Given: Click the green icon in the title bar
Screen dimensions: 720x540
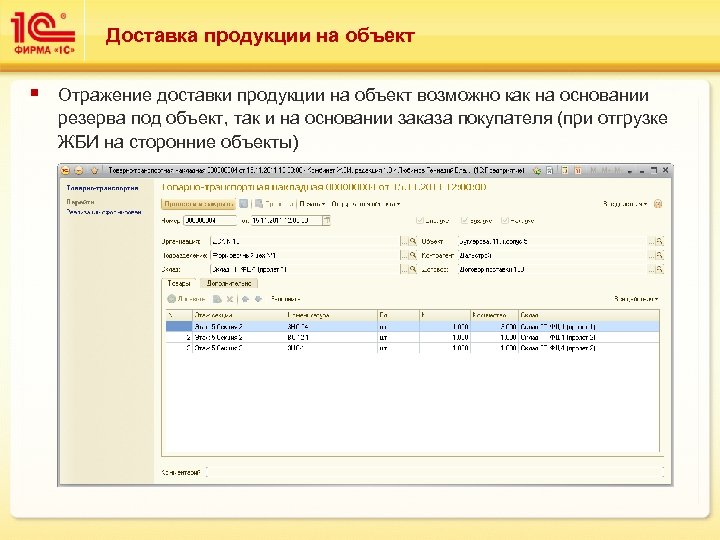Looking at the screenshot, I should [536, 170].
